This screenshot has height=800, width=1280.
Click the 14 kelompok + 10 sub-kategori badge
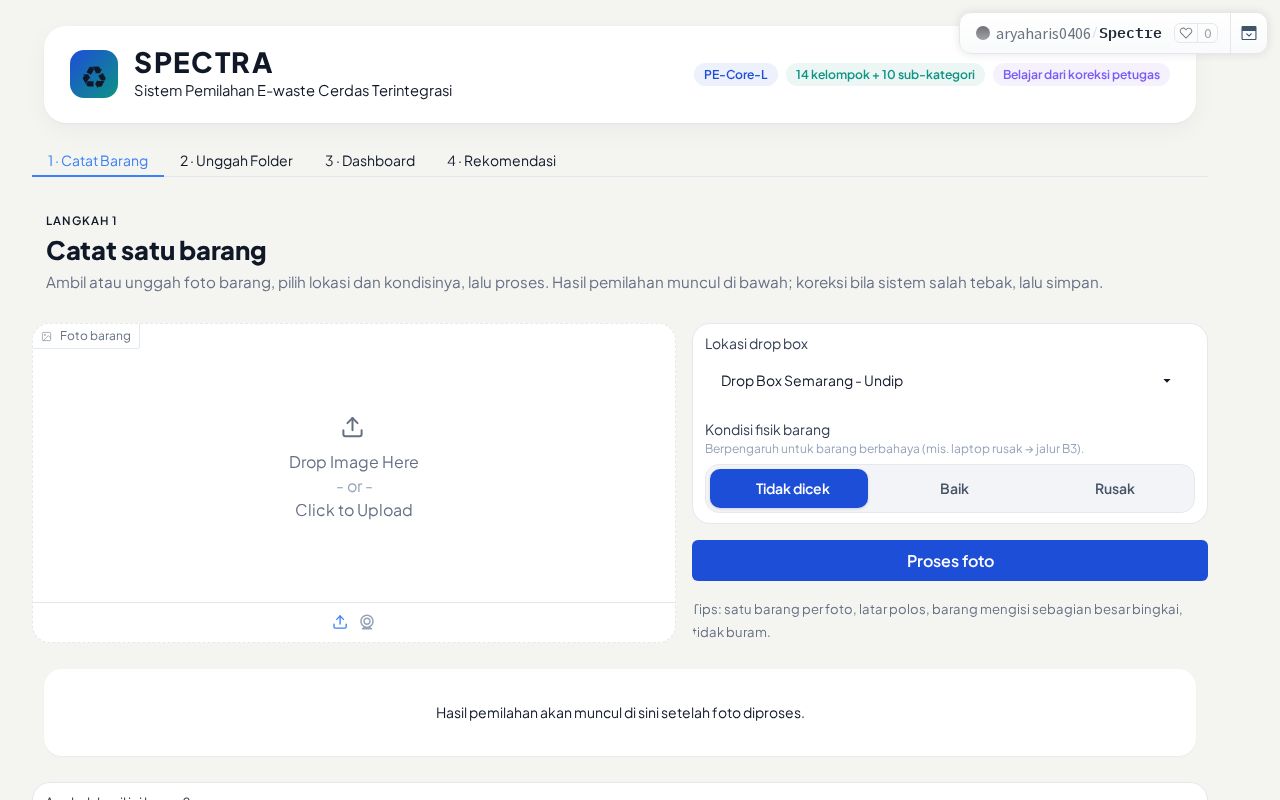(885, 75)
